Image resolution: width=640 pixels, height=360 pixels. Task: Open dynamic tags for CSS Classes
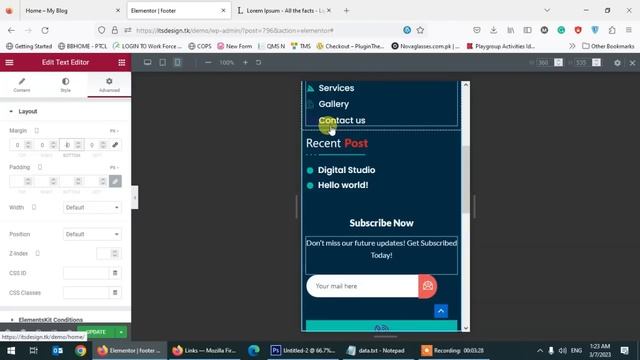[x=115, y=293]
